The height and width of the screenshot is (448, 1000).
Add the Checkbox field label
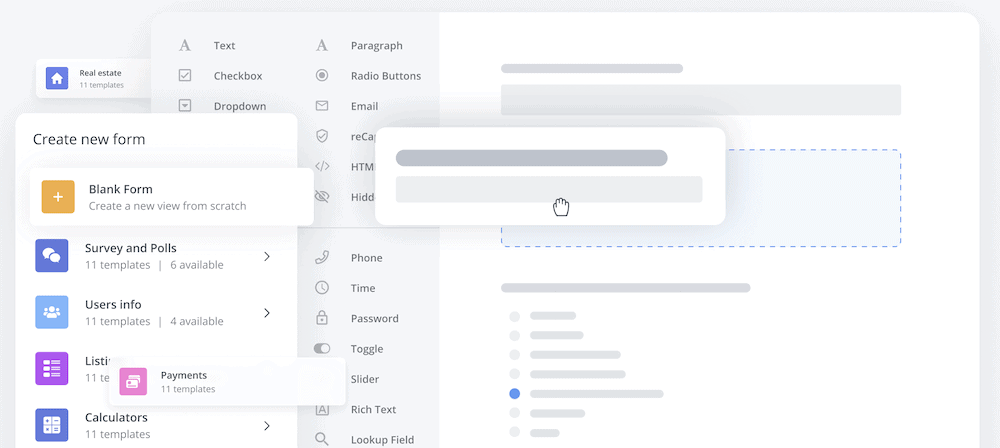pos(238,75)
